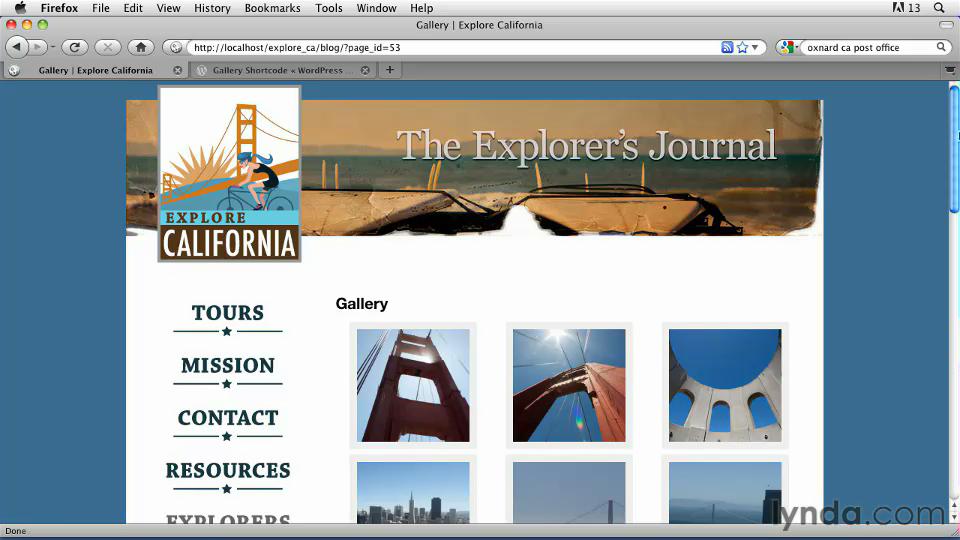Open the CONTACT navigation link
The width and height of the screenshot is (960, 540).
(x=228, y=418)
